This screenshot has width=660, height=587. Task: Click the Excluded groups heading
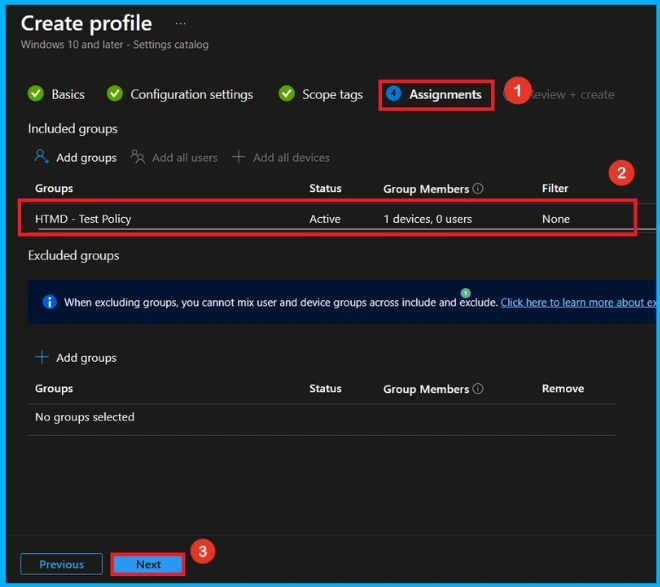74,256
